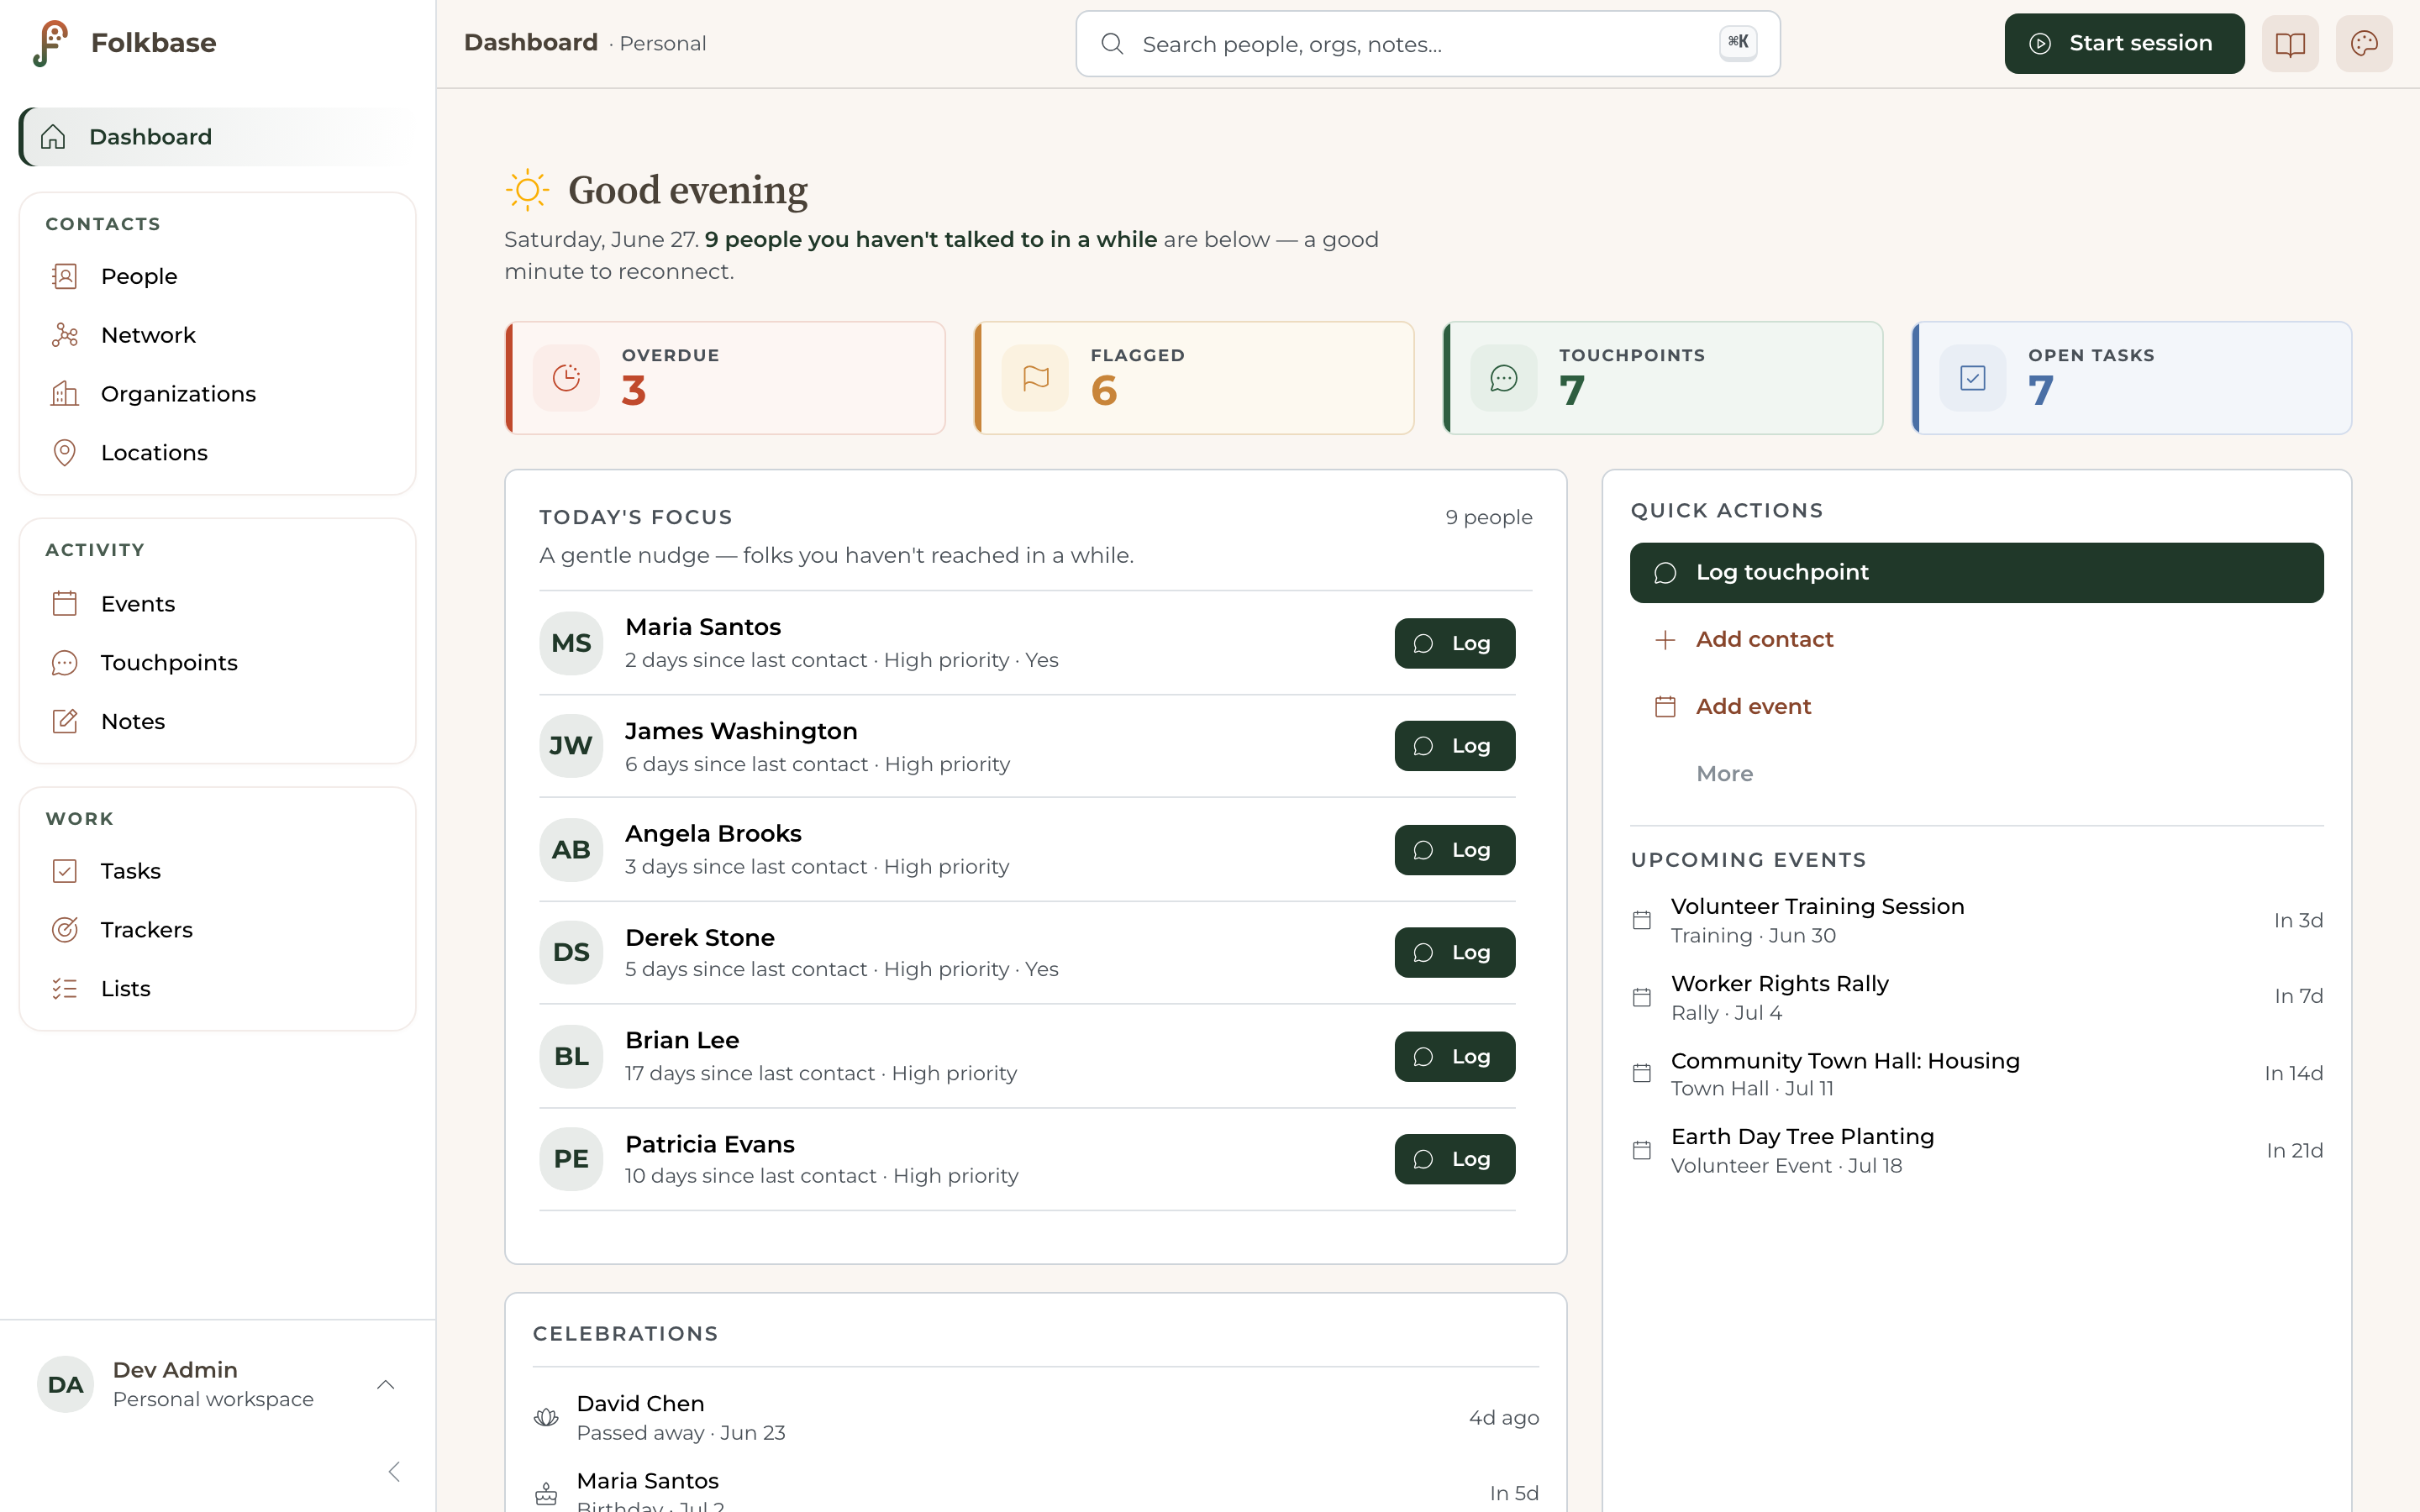Click the Touchpoints chat bubble icon
This screenshot has width=2420, height=1512.
(x=65, y=663)
